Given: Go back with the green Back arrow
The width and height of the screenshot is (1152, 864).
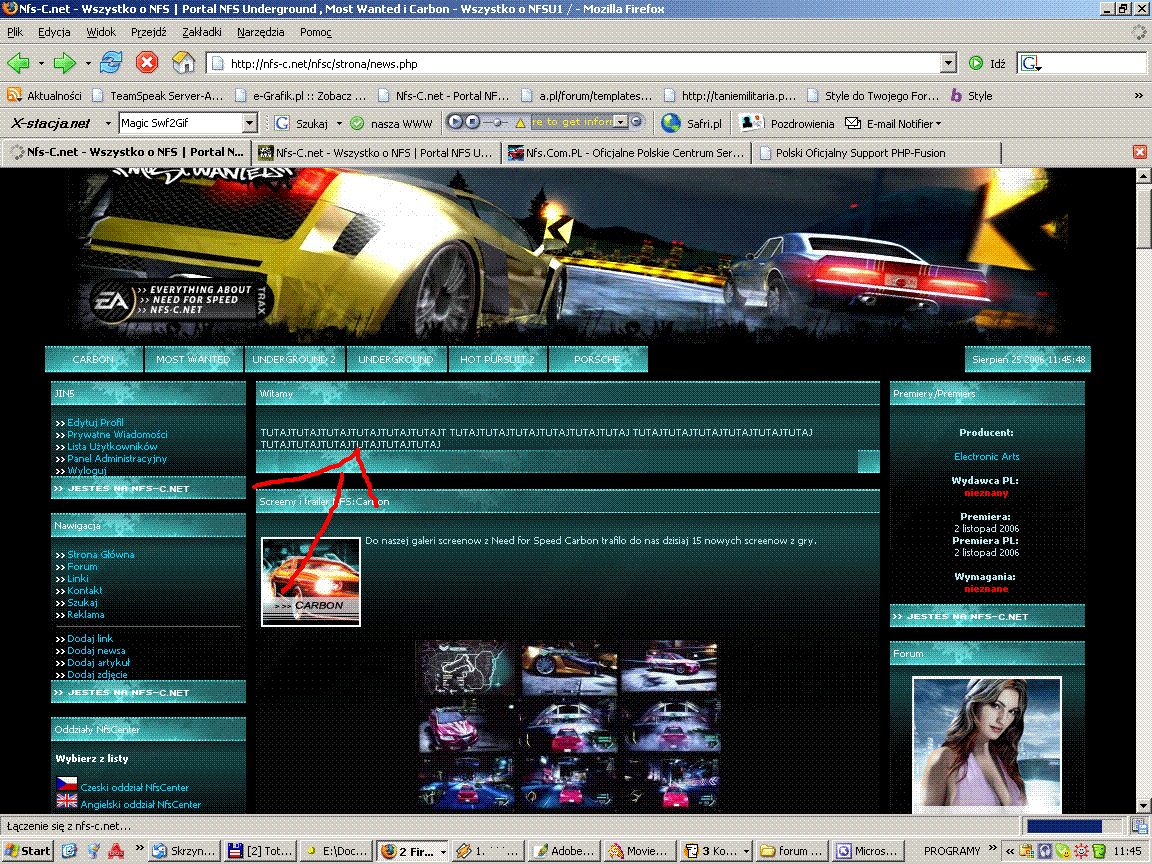Looking at the screenshot, I should pos(18,63).
